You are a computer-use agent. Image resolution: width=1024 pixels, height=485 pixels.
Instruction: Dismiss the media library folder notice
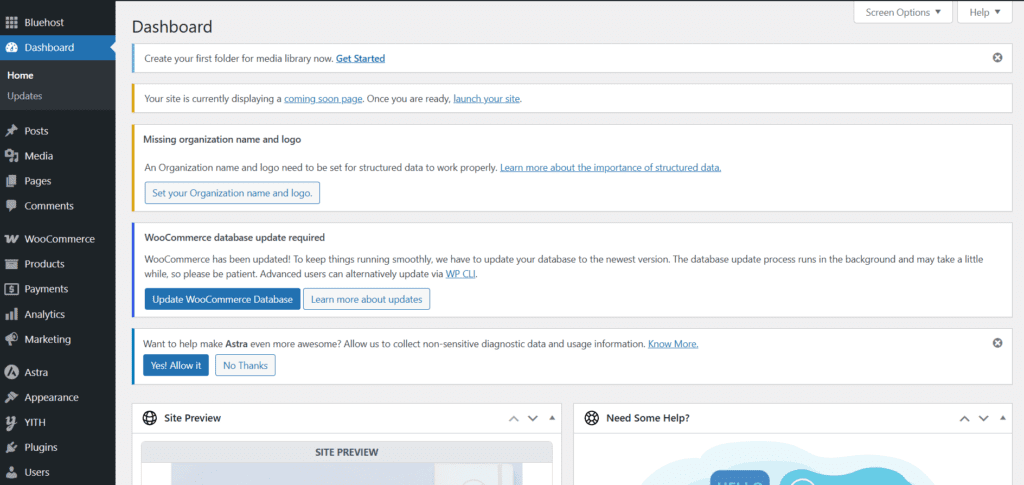pyautogui.click(x=997, y=57)
